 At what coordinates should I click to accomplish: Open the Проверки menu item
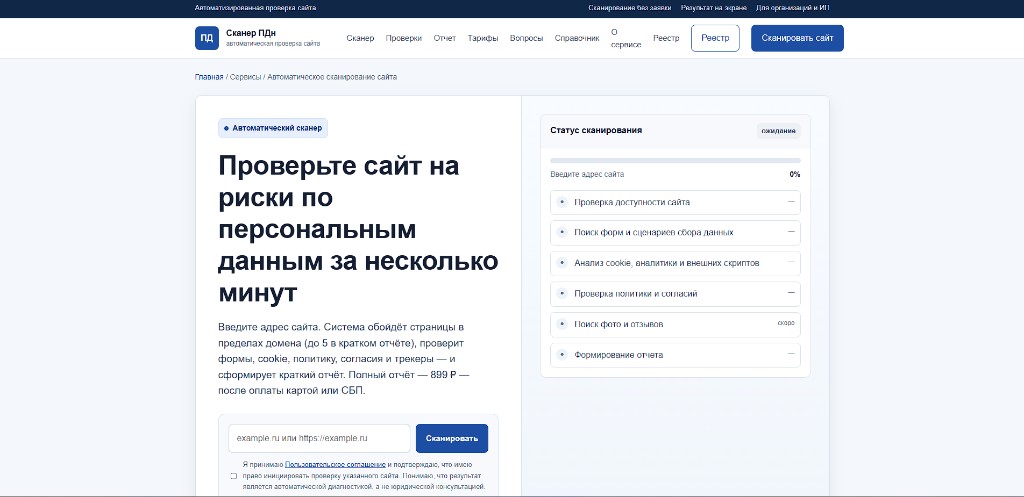[x=404, y=38]
